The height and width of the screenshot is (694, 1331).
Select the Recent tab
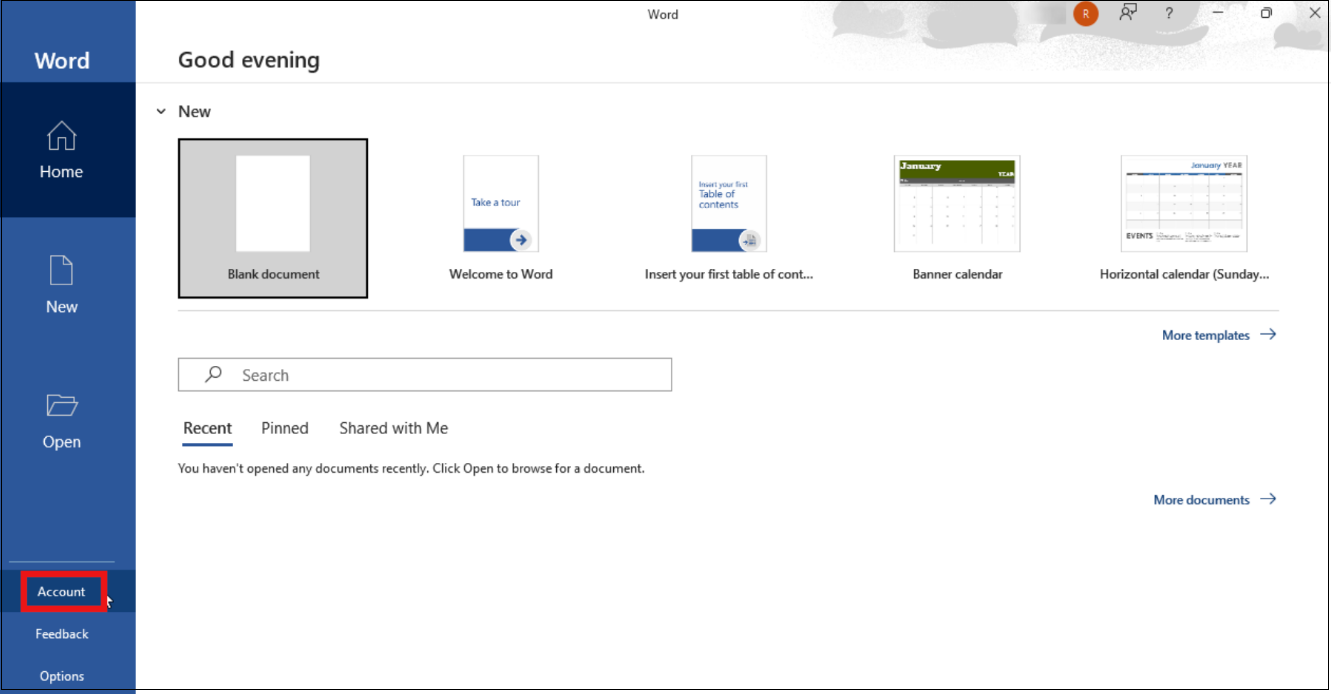pos(207,428)
